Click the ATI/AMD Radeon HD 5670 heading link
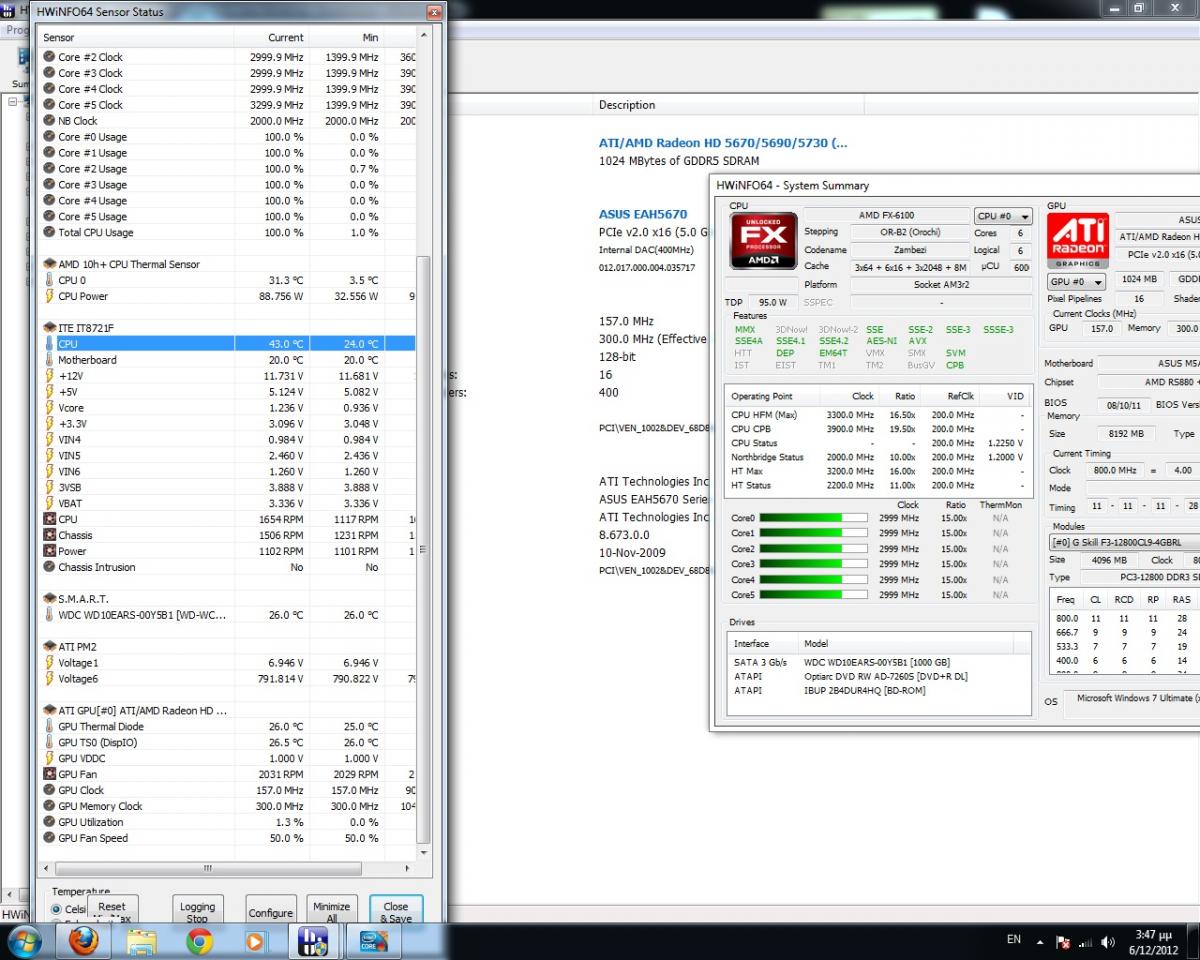This screenshot has height=960, width=1200. click(x=723, y=143)
